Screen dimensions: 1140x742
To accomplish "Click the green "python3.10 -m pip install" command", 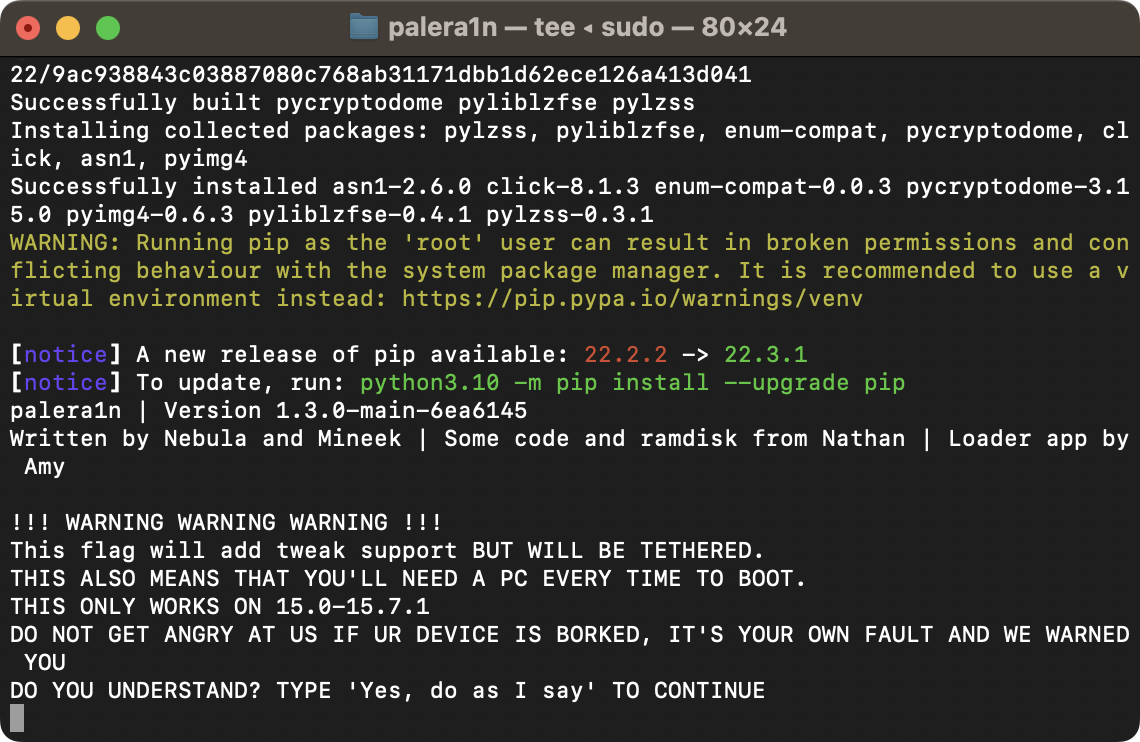I will 632,382.
